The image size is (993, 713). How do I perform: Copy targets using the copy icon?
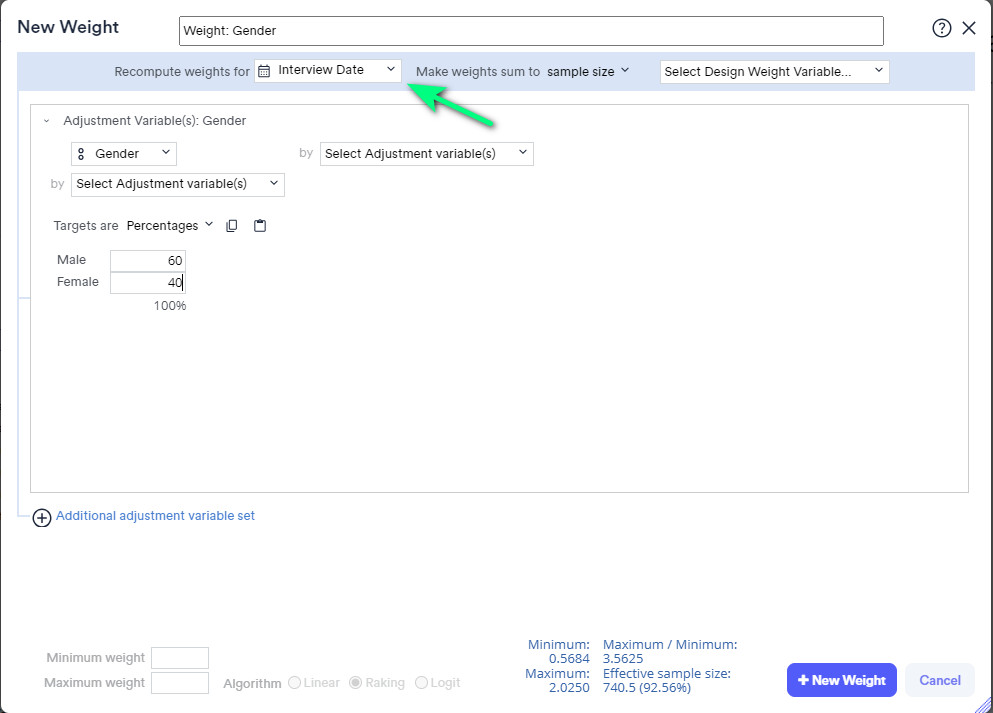[x=232, y=226]
